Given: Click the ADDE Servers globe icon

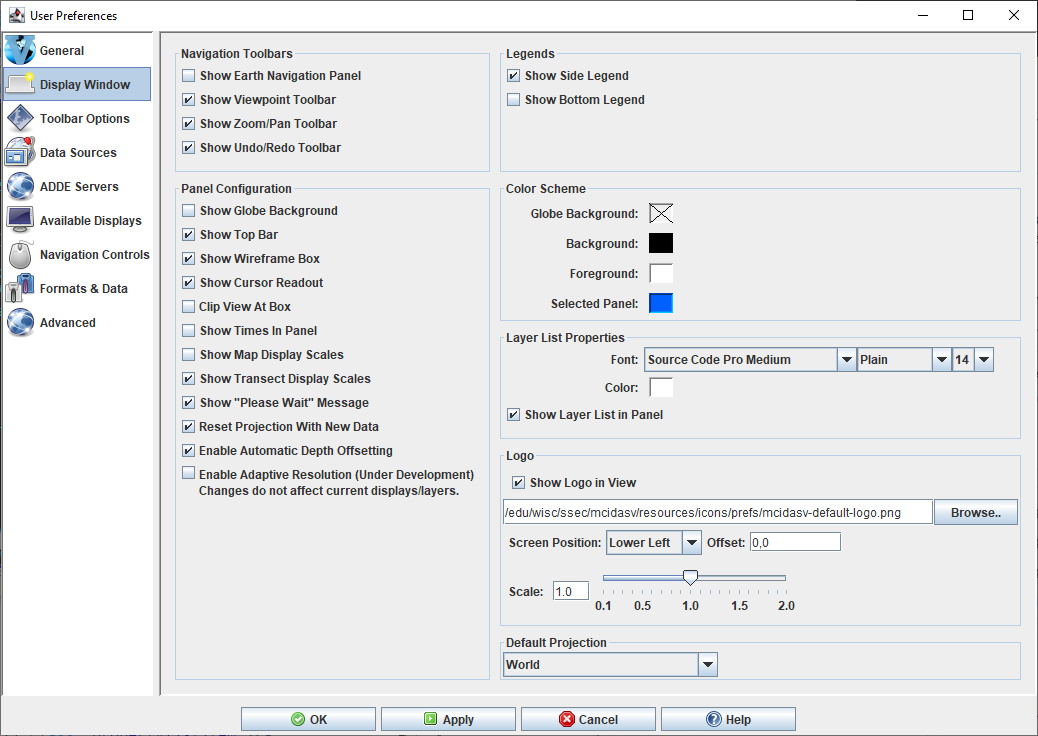Looking at the screenshot, I should click(x=20, y=187).
